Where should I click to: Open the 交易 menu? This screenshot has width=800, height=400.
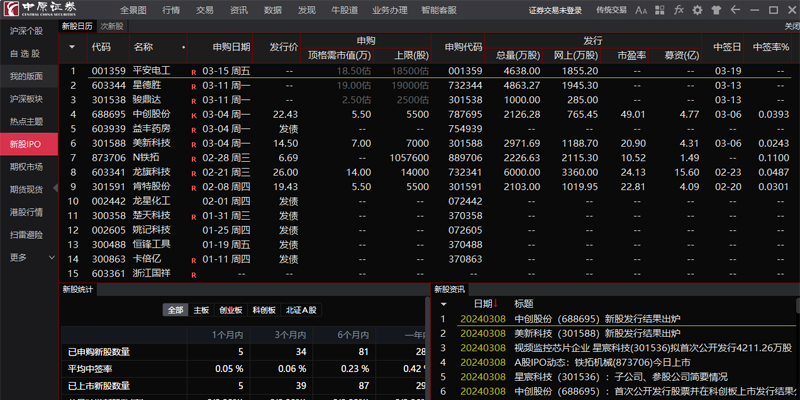coord(205,10)
